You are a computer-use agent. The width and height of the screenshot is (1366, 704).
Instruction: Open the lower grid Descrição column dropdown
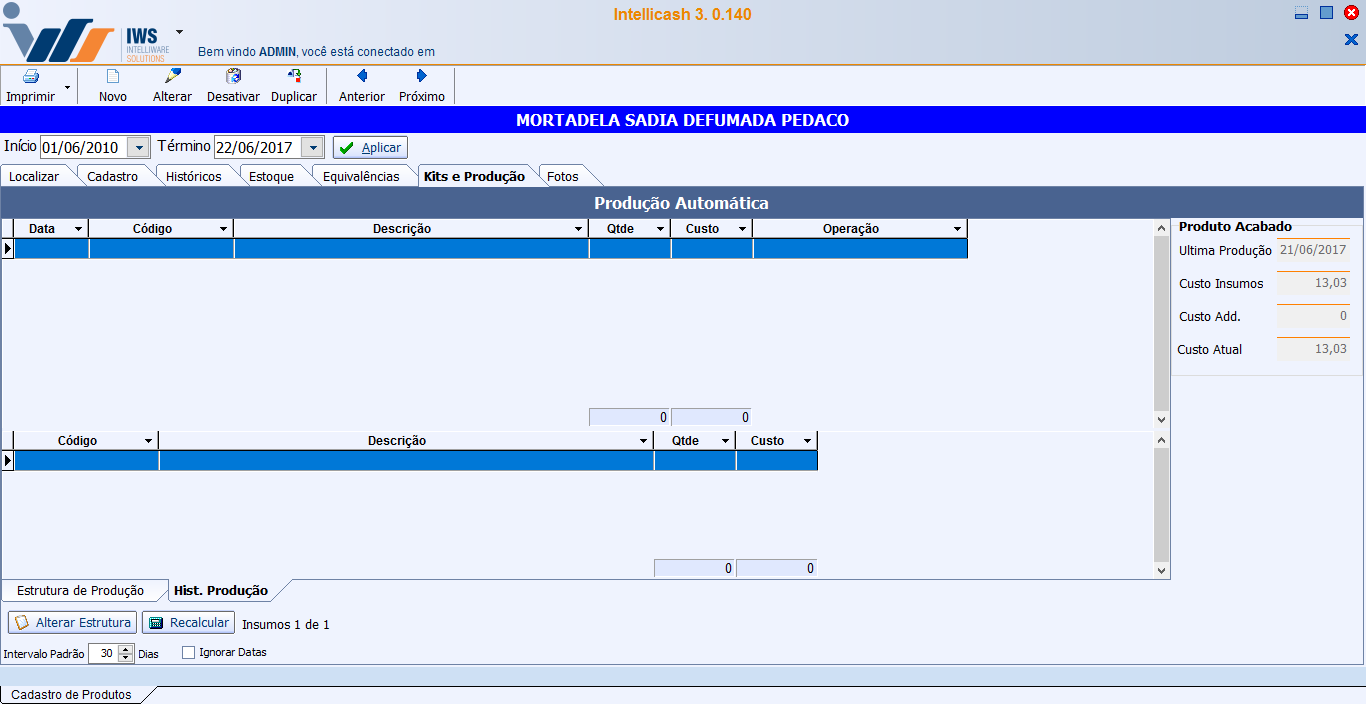click(644, 441)
